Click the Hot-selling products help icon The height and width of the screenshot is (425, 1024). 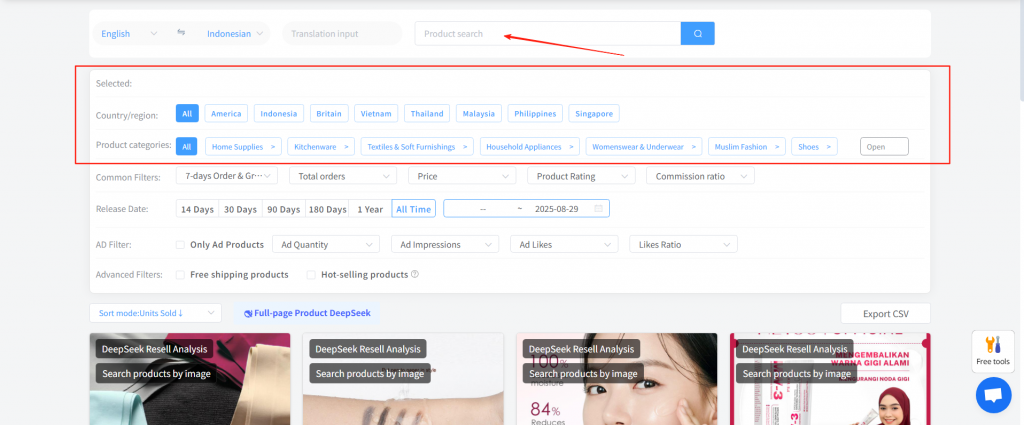click(x=415, y=275)
